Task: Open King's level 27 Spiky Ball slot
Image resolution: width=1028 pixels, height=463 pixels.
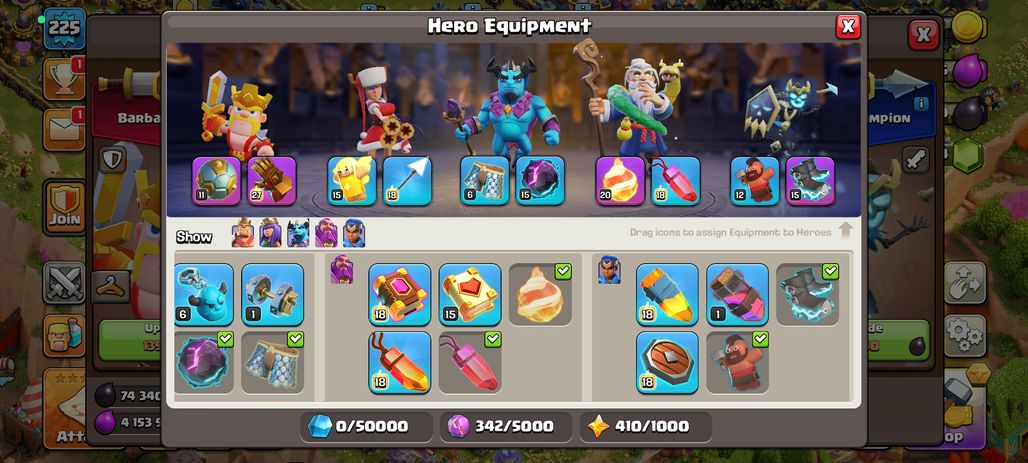Action: (272, 180)
